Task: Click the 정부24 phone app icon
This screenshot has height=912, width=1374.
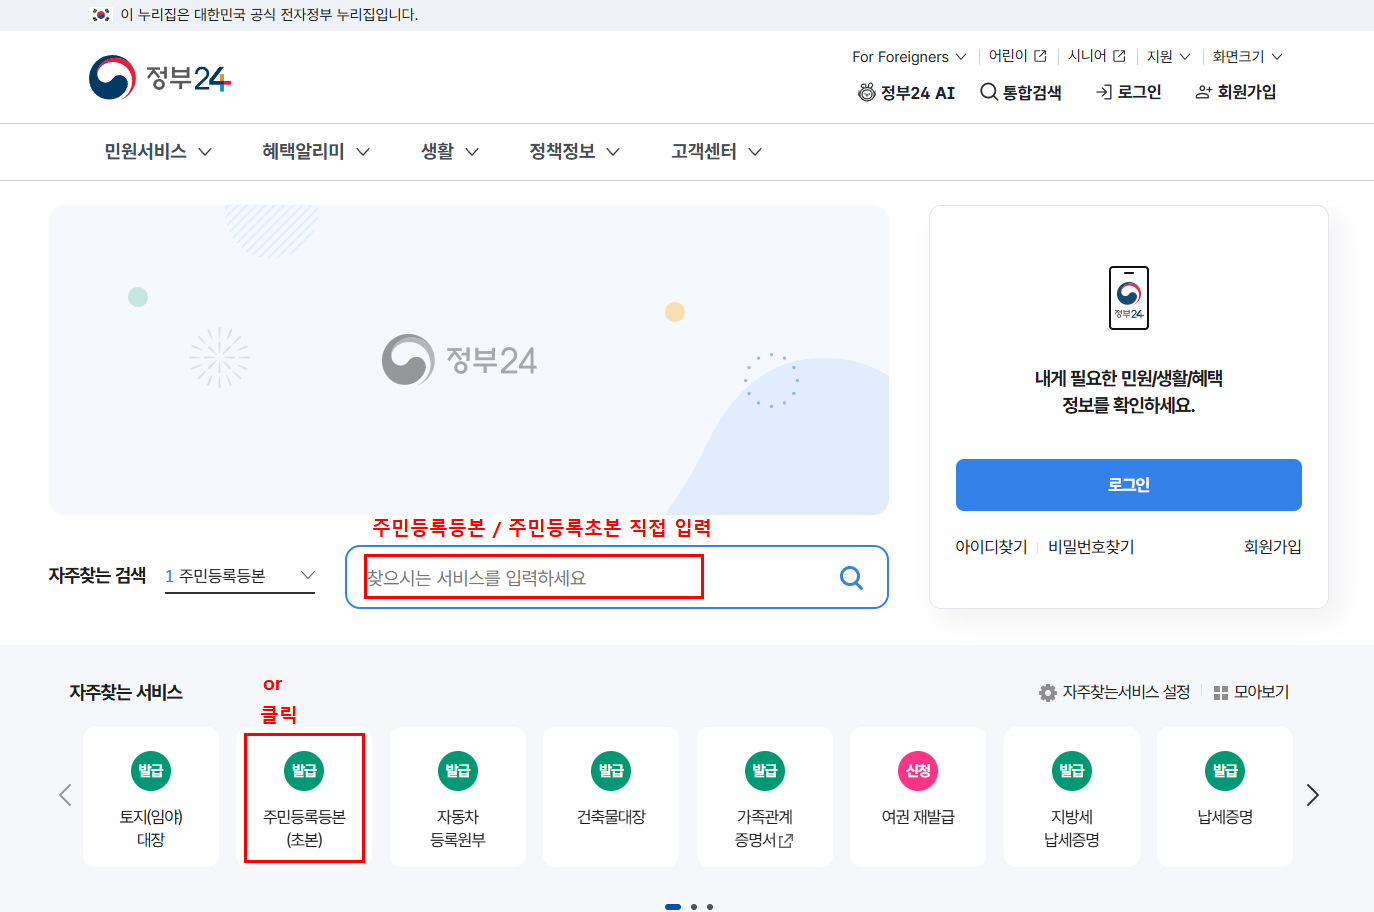Action: [1129, 298]
